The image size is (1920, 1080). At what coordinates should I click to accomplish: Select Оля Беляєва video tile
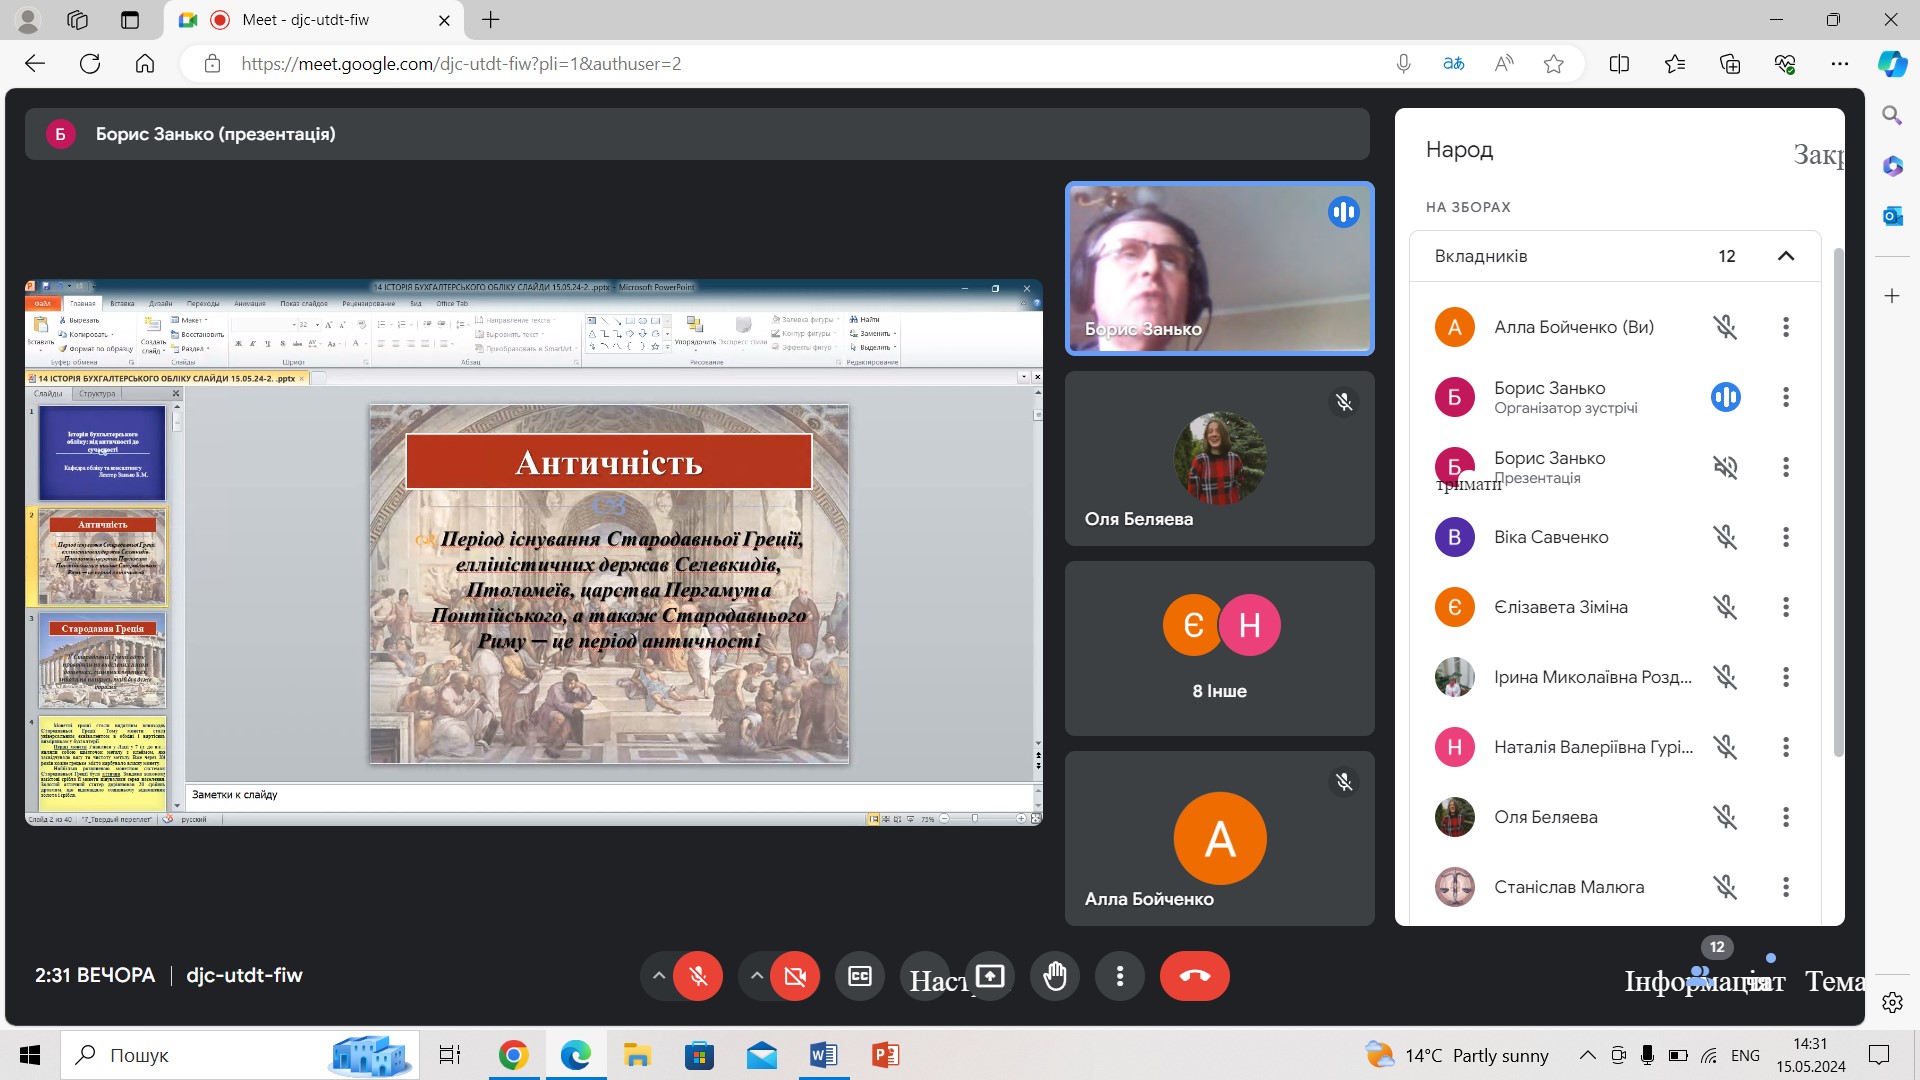(1220, 458)
